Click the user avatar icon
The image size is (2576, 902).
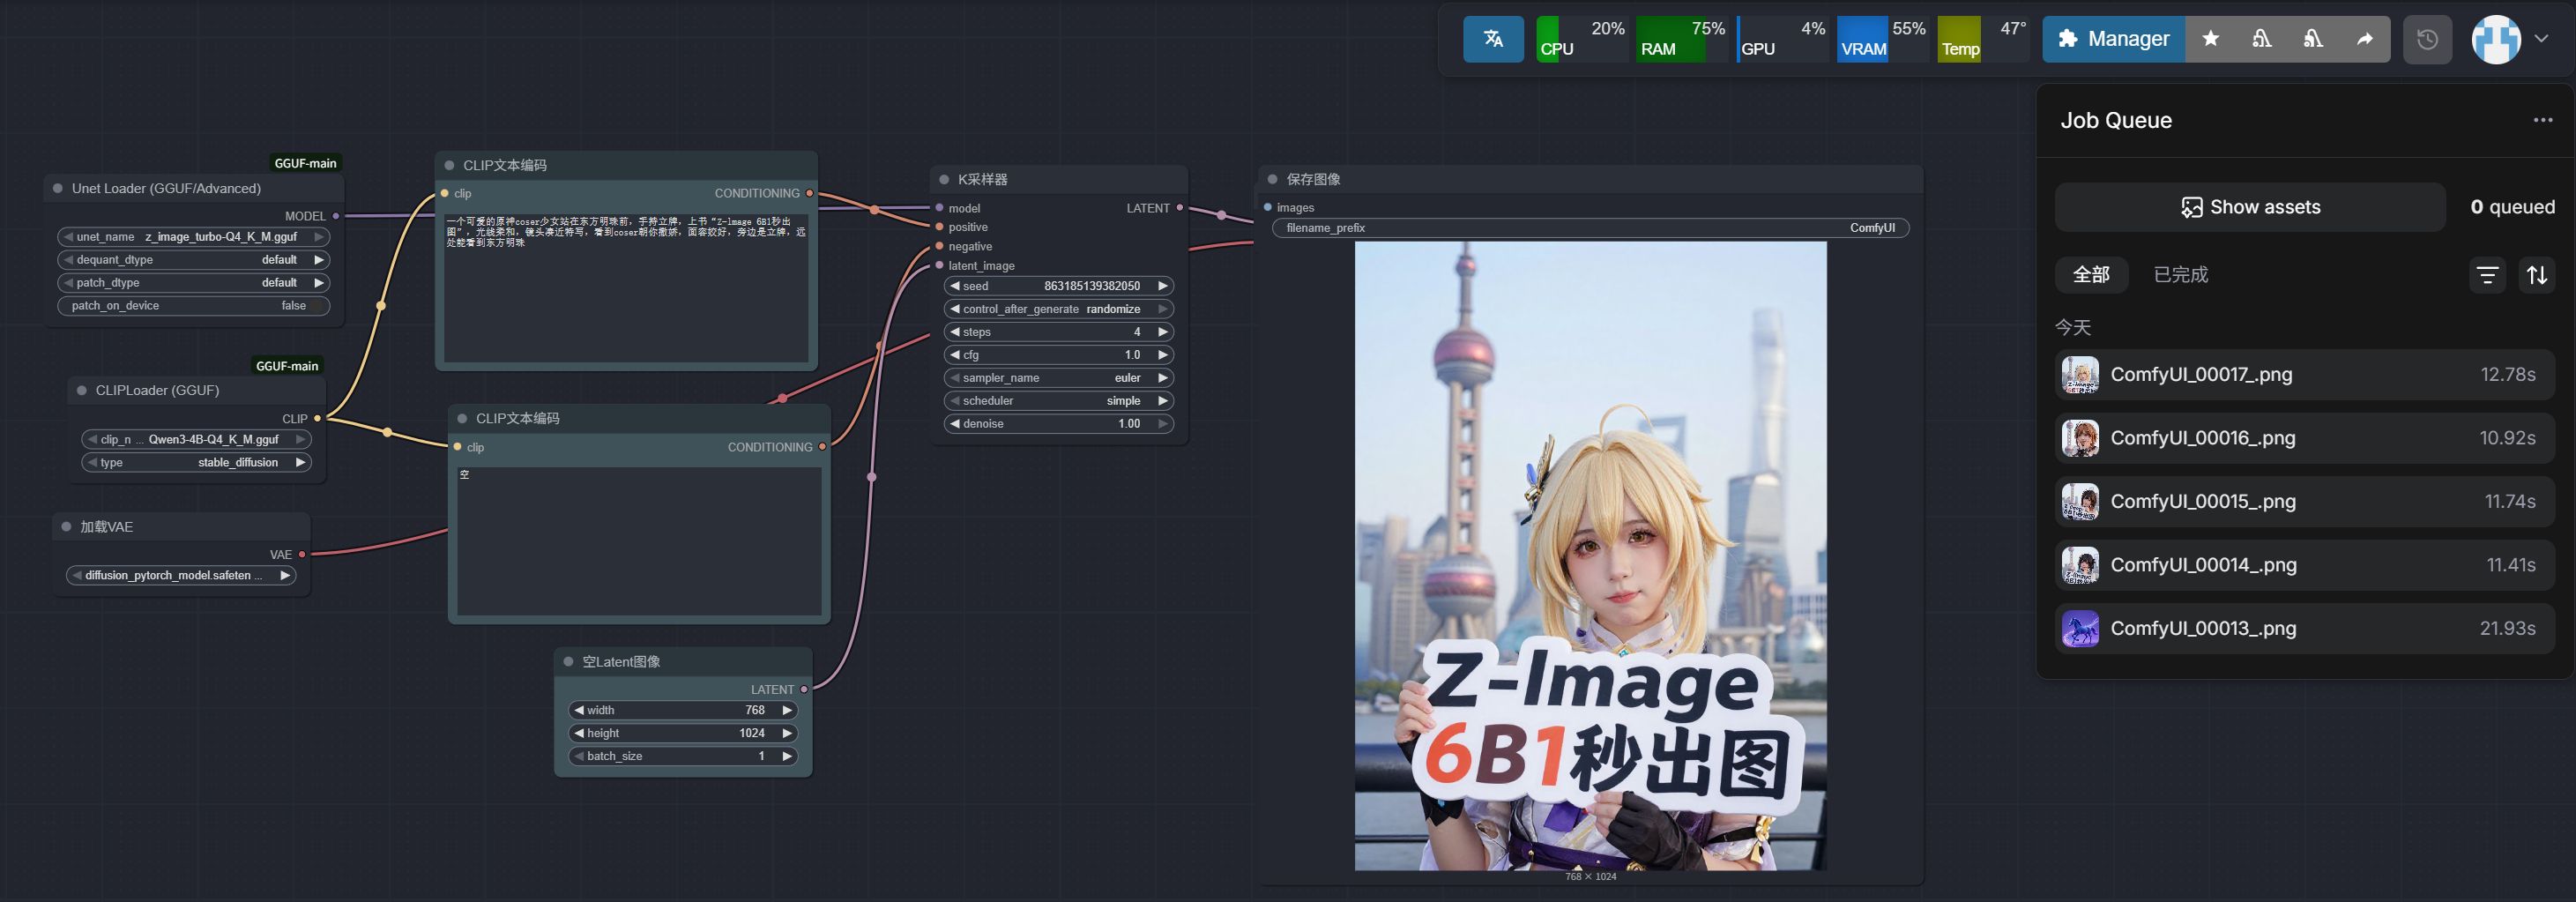(x=2496, y=39)
